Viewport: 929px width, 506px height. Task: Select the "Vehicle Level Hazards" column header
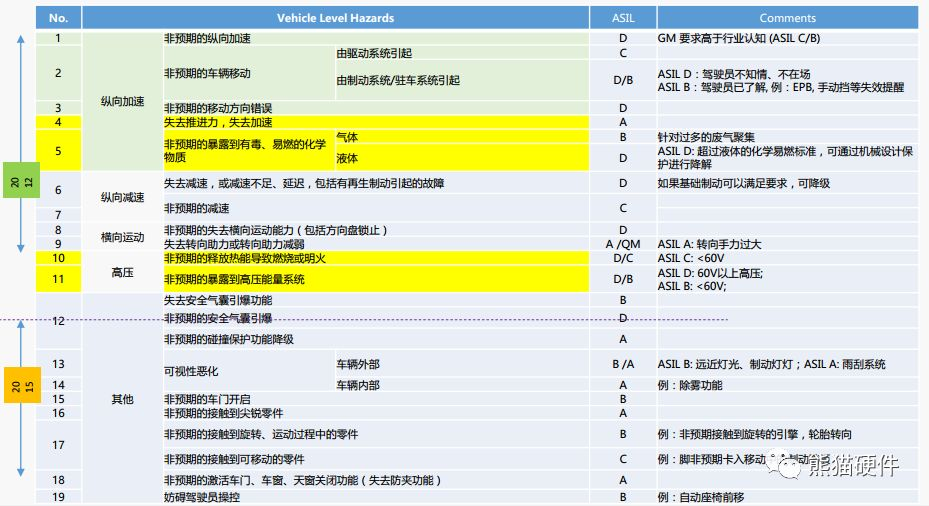point(335,18)
